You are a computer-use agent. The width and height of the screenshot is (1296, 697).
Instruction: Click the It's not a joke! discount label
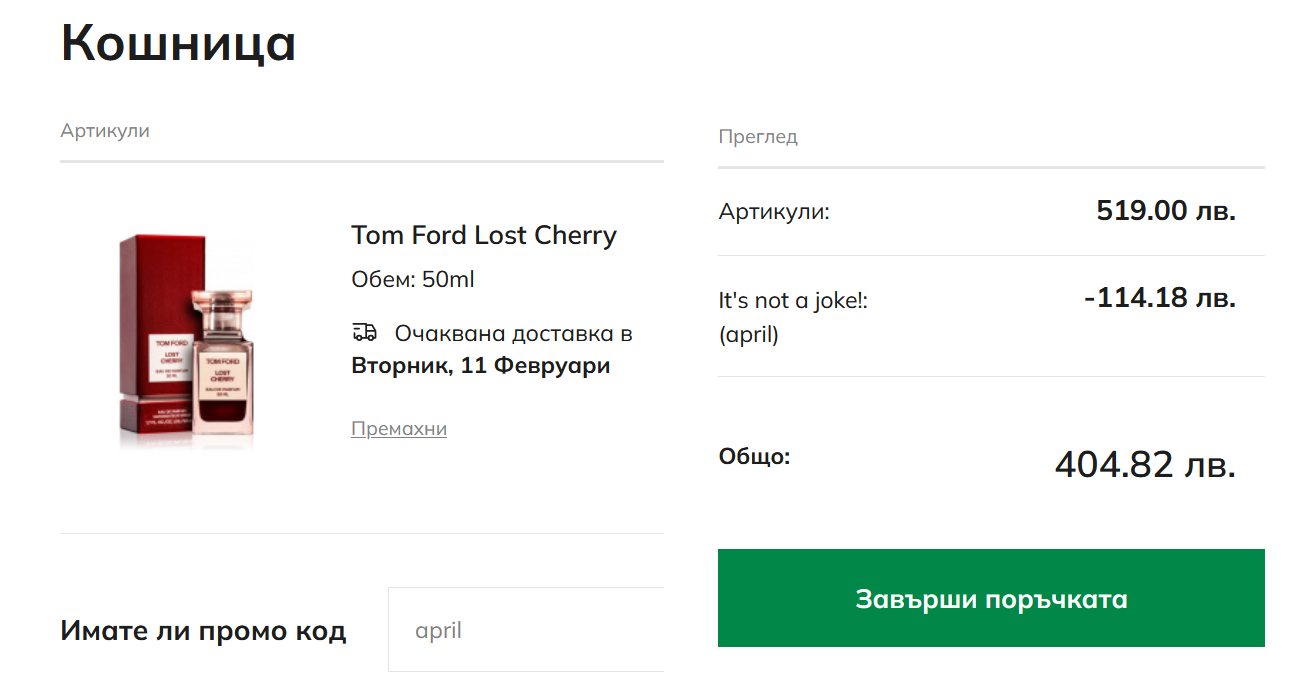[x=793, y=301]
